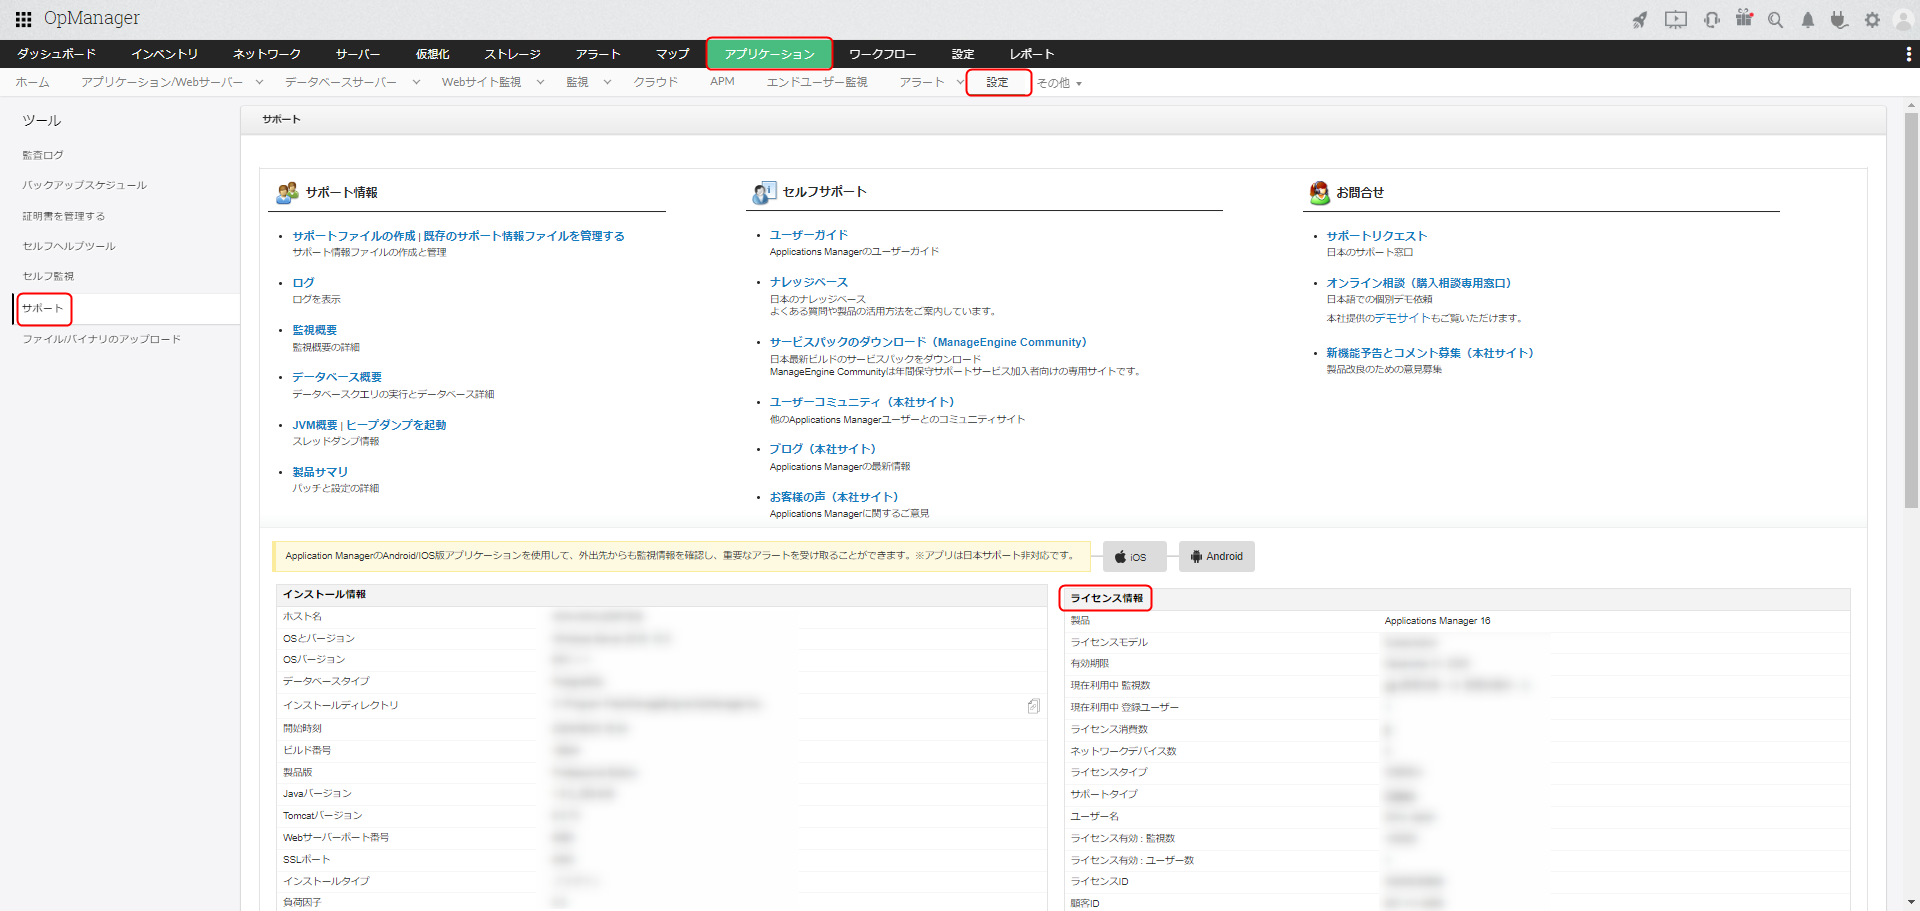Image resolution: width=1920 pixels, height=911 pixels.
Task: Click the ナレッジベース link
Action: pos(809,282)
